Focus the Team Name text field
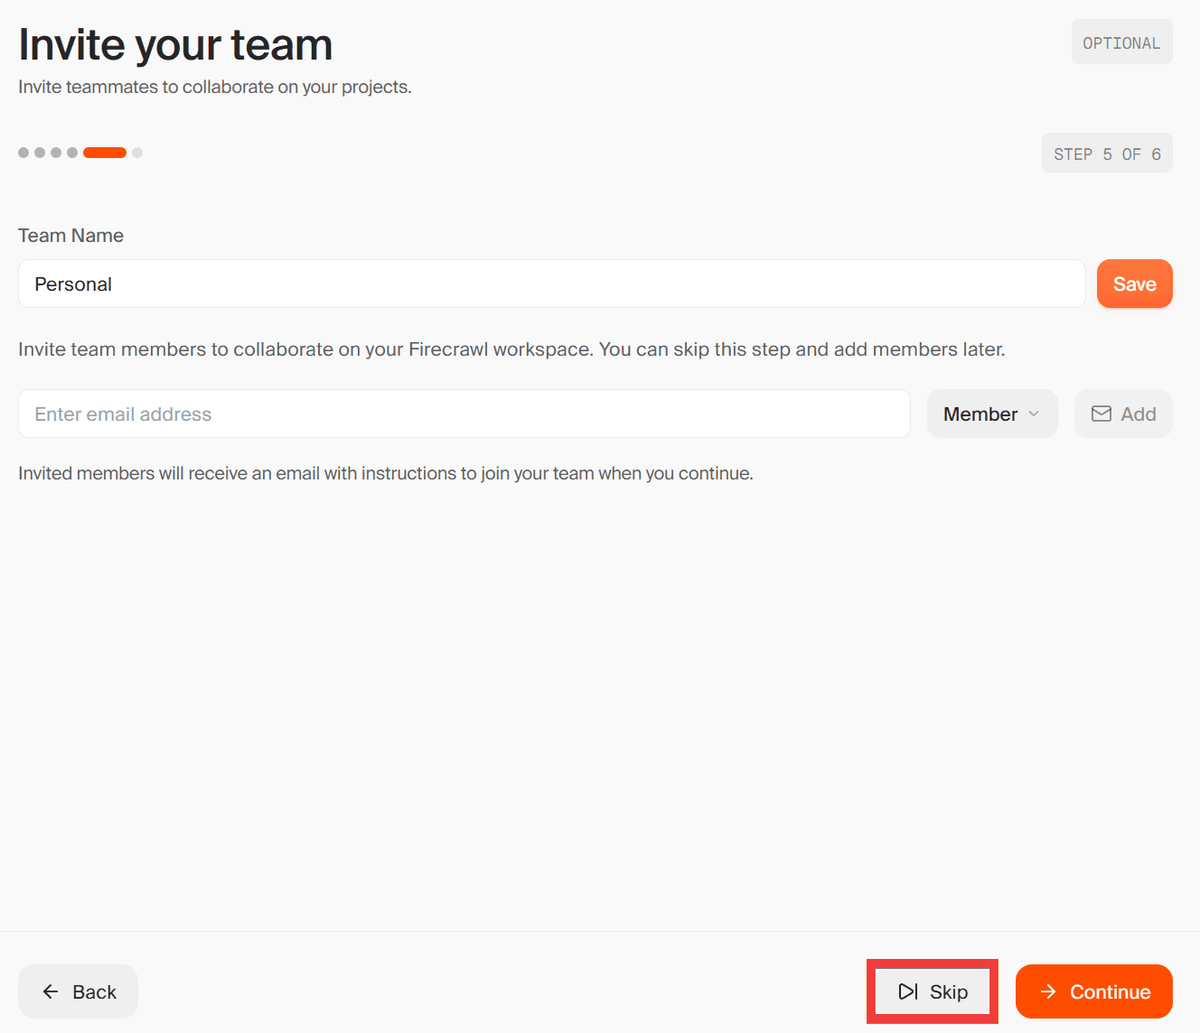The image size is (1200, 1033). tap(551, 284)
